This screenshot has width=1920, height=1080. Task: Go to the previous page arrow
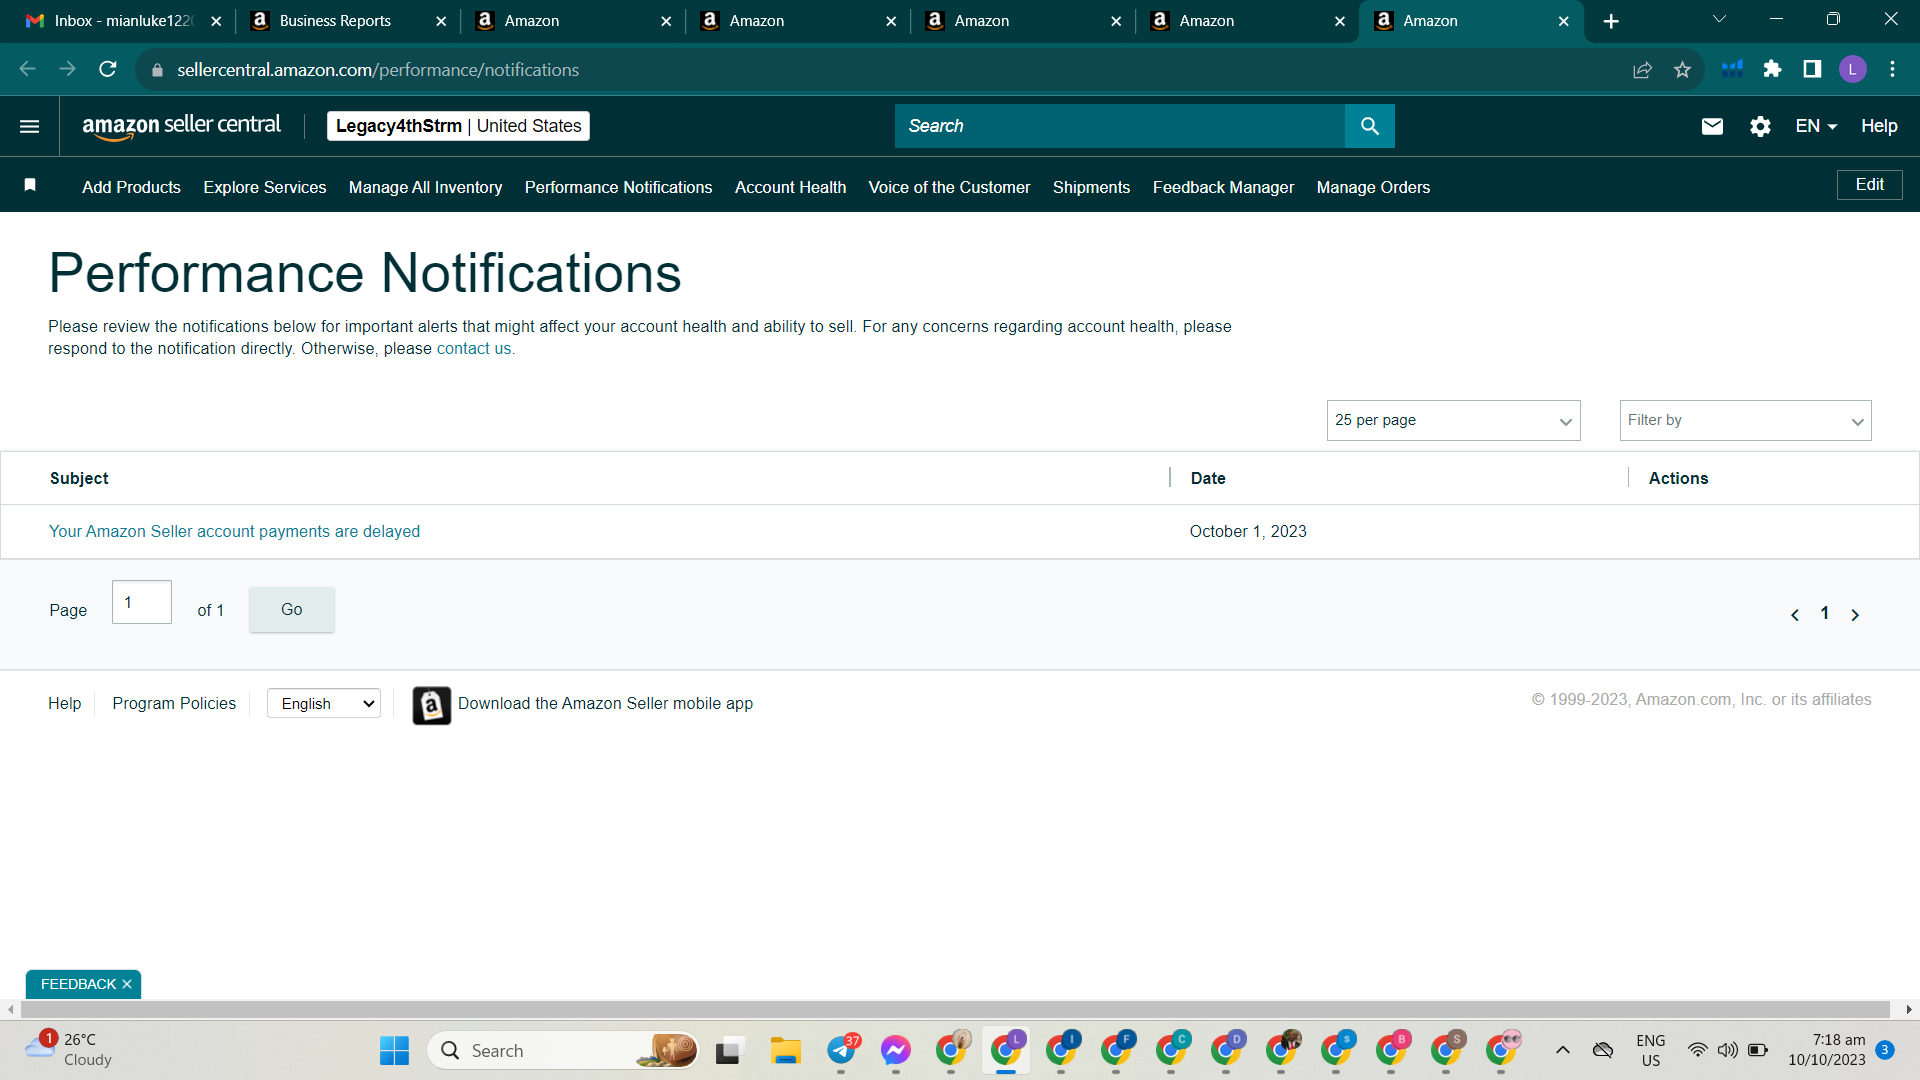tap(1795, 615)
